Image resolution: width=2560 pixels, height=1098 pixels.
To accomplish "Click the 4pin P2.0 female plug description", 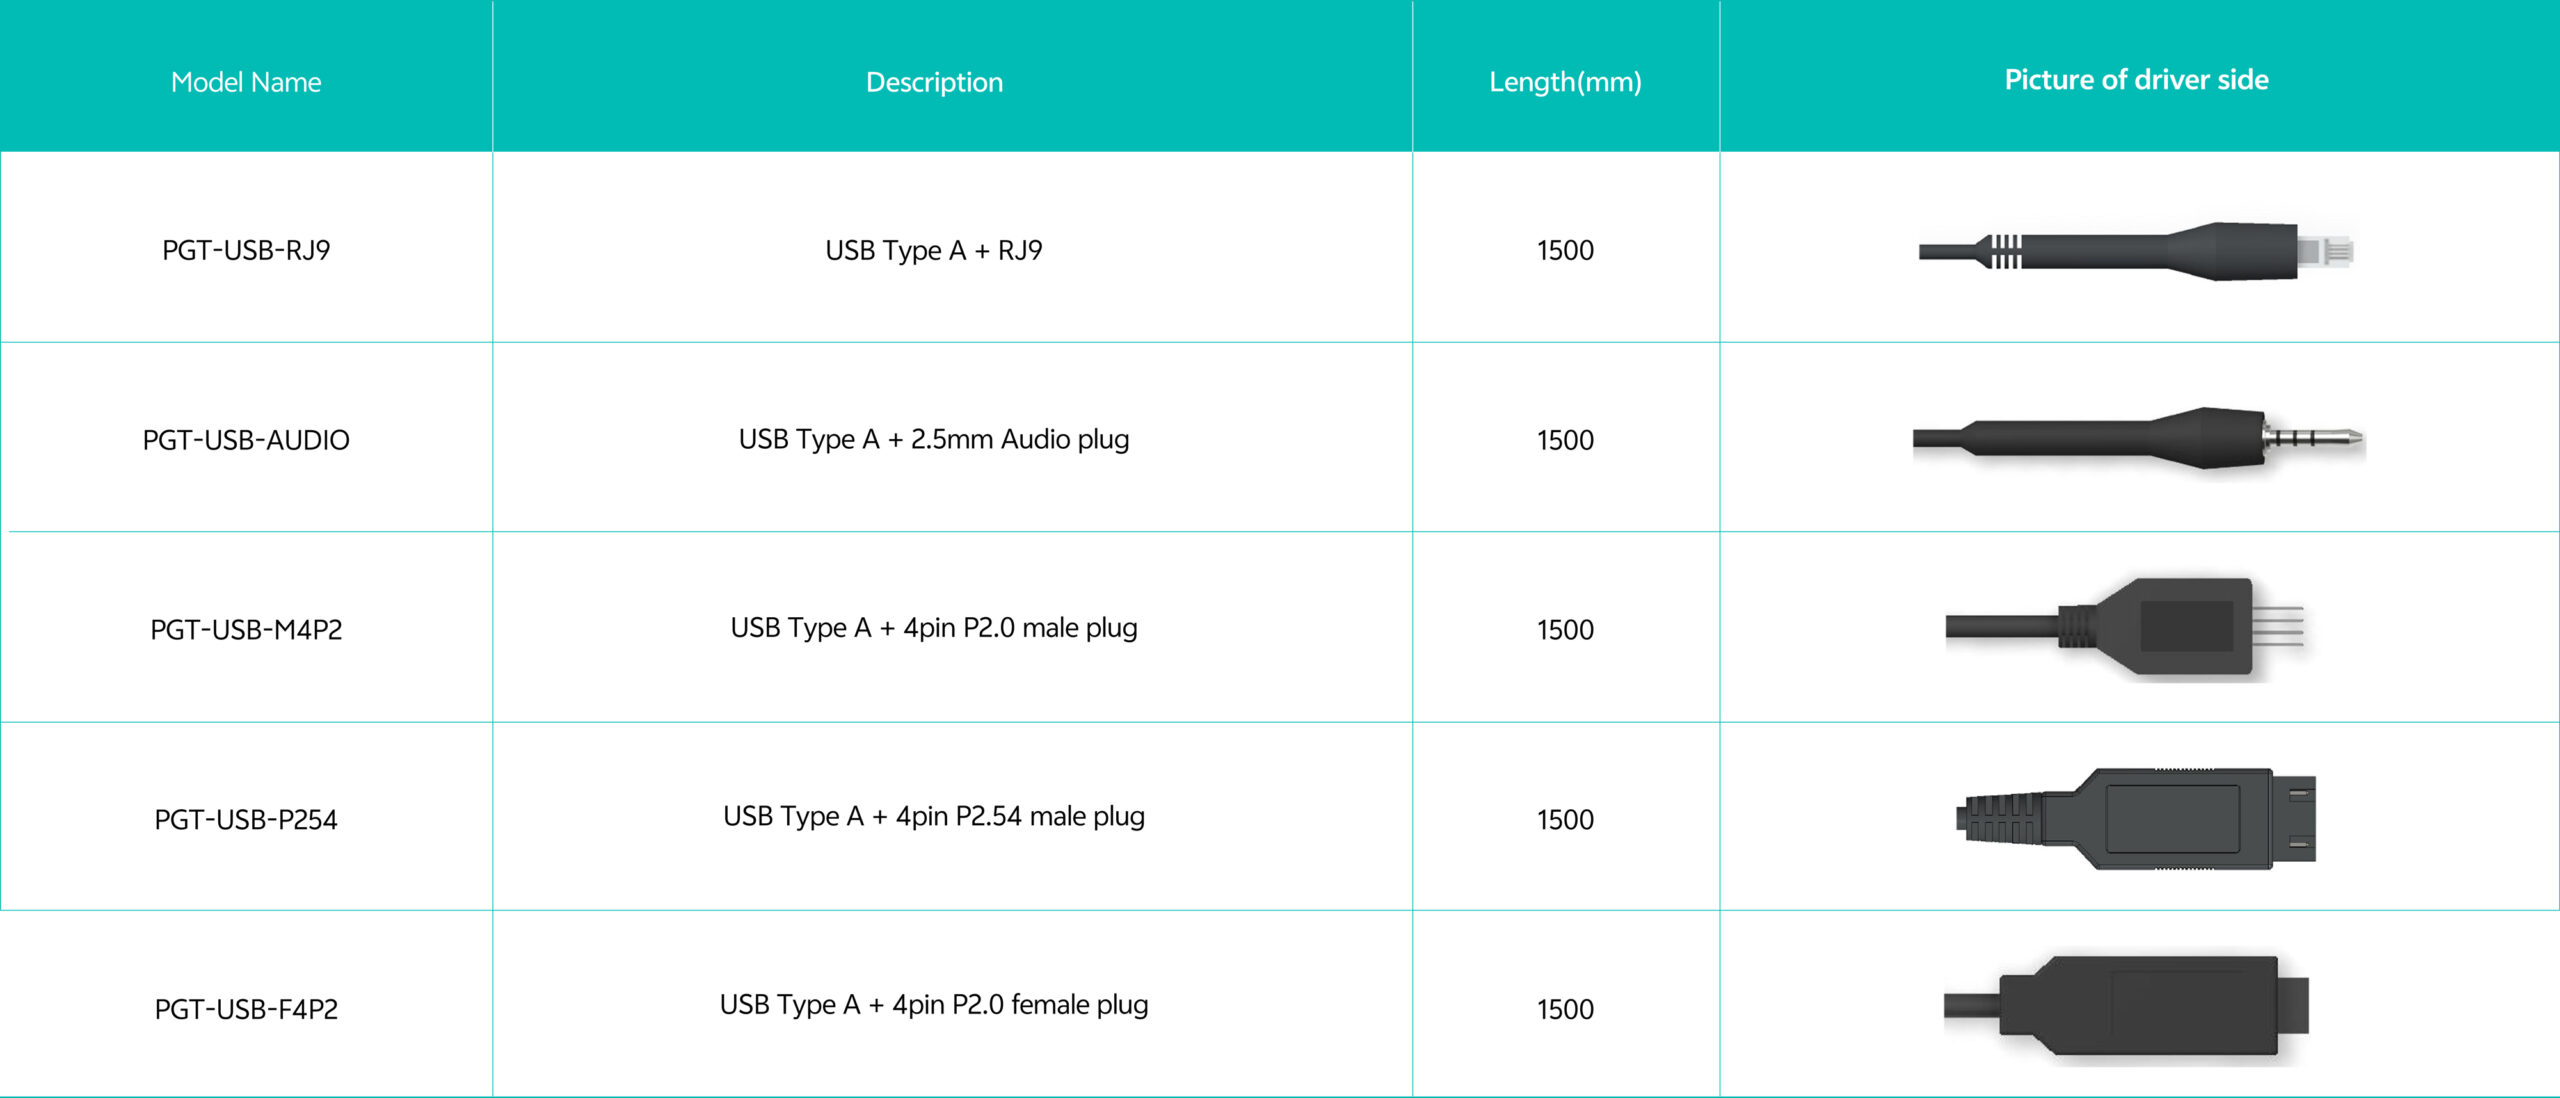I will coord(934,1005).
